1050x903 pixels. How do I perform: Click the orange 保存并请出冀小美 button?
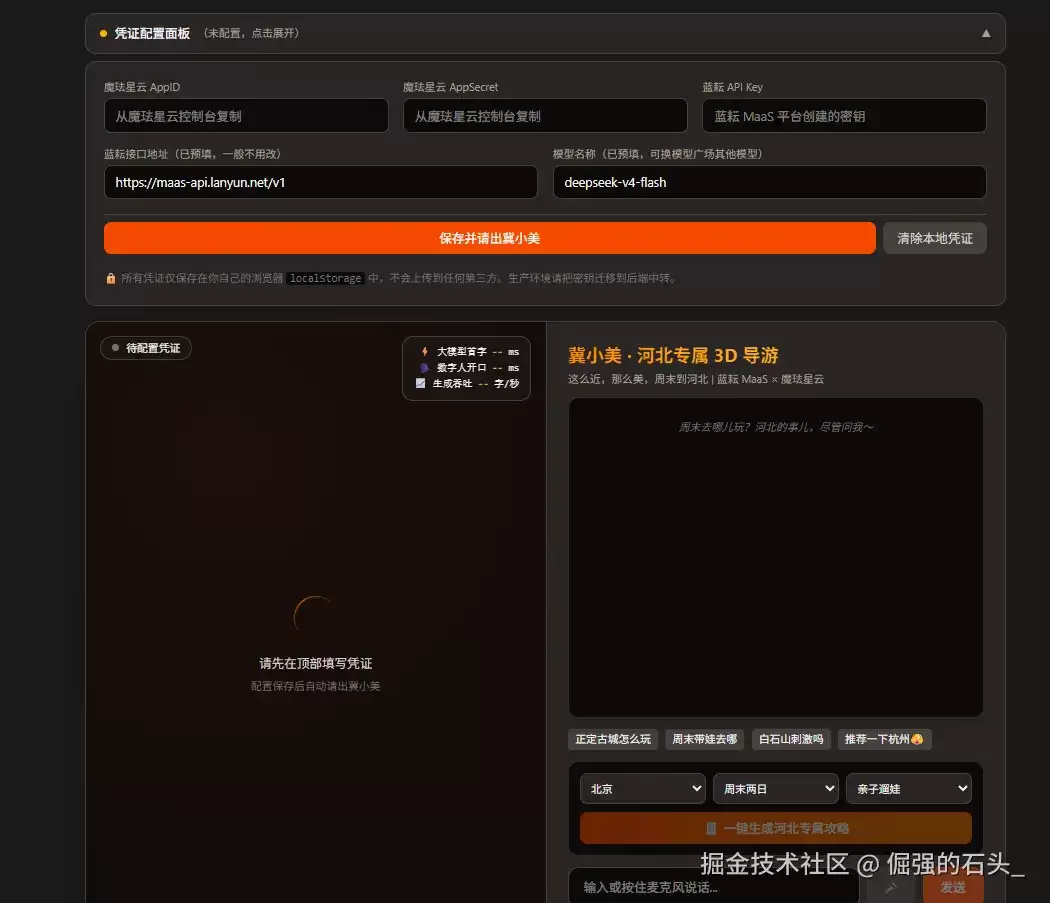pos(490,238)
